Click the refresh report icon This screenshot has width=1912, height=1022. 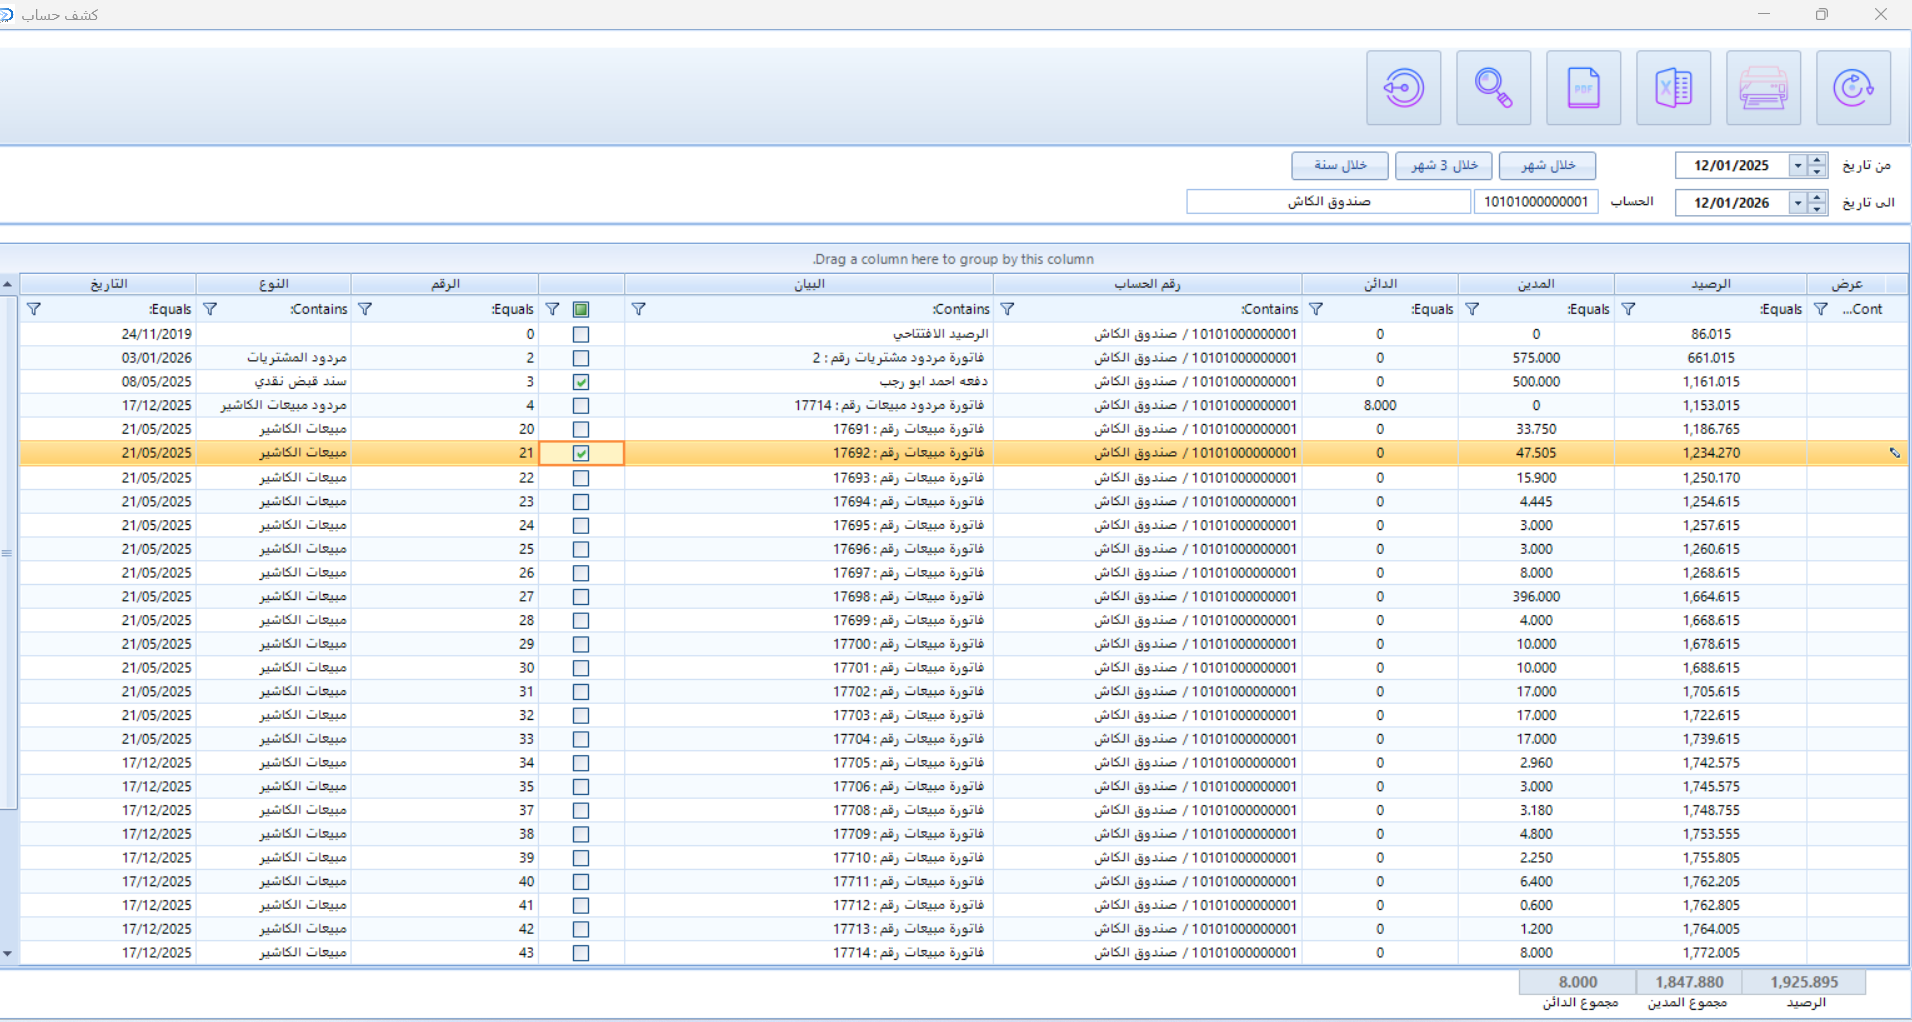coord(1852,88)
